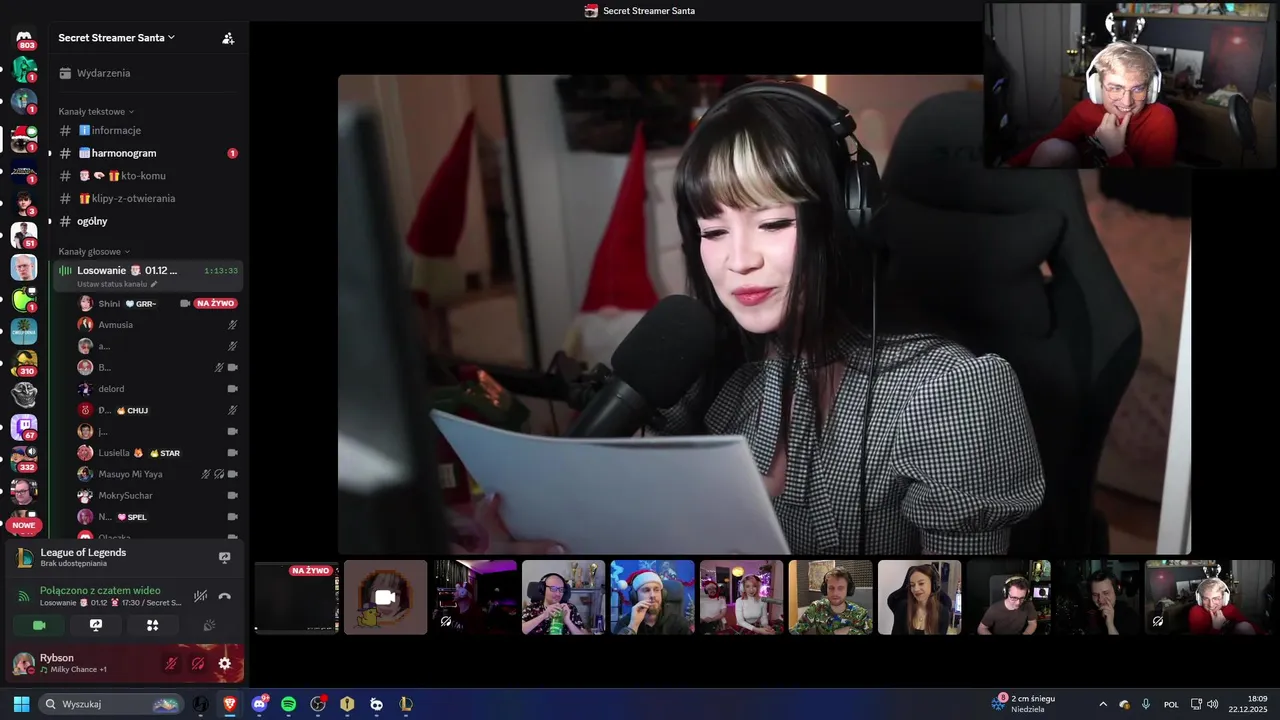Collapse the Kanały tekstowe category
This screenshot has height=720, width=1280.
(96, 111)
